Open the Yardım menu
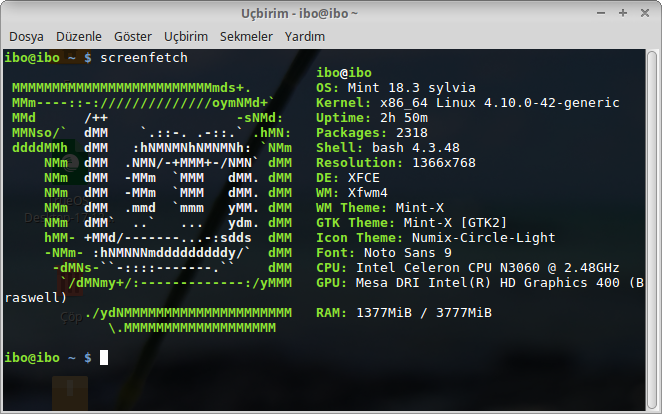This screenshot has width=662, height=414. coord(304,37)
